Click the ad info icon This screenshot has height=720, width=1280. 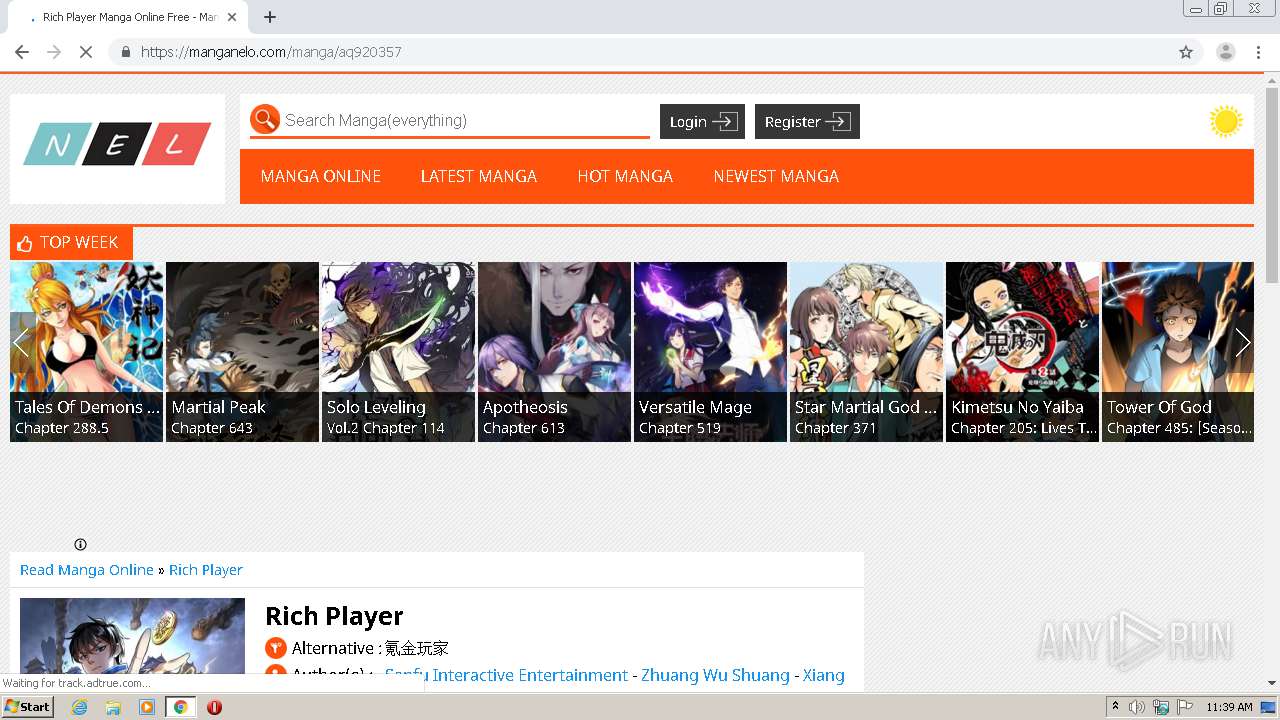click(80, 545)
